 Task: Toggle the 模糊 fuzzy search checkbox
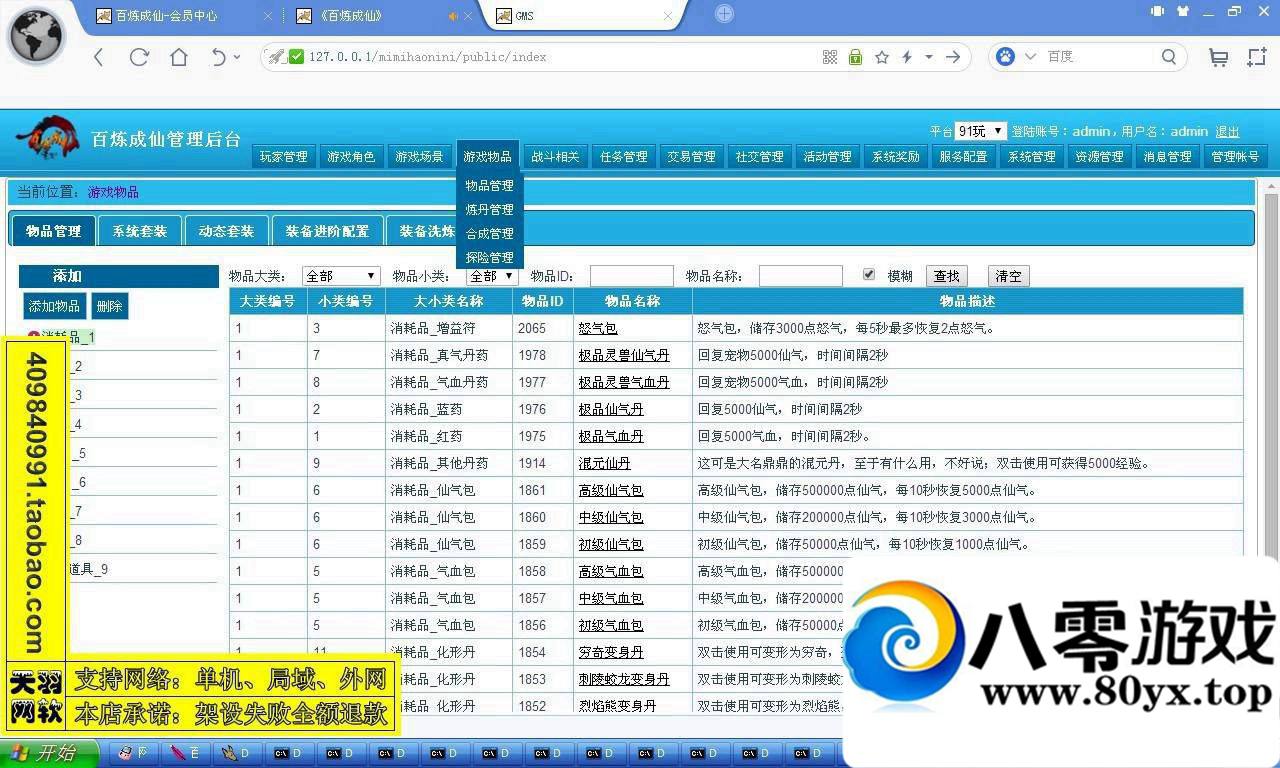pyautogui.click(x=868, y=275)
